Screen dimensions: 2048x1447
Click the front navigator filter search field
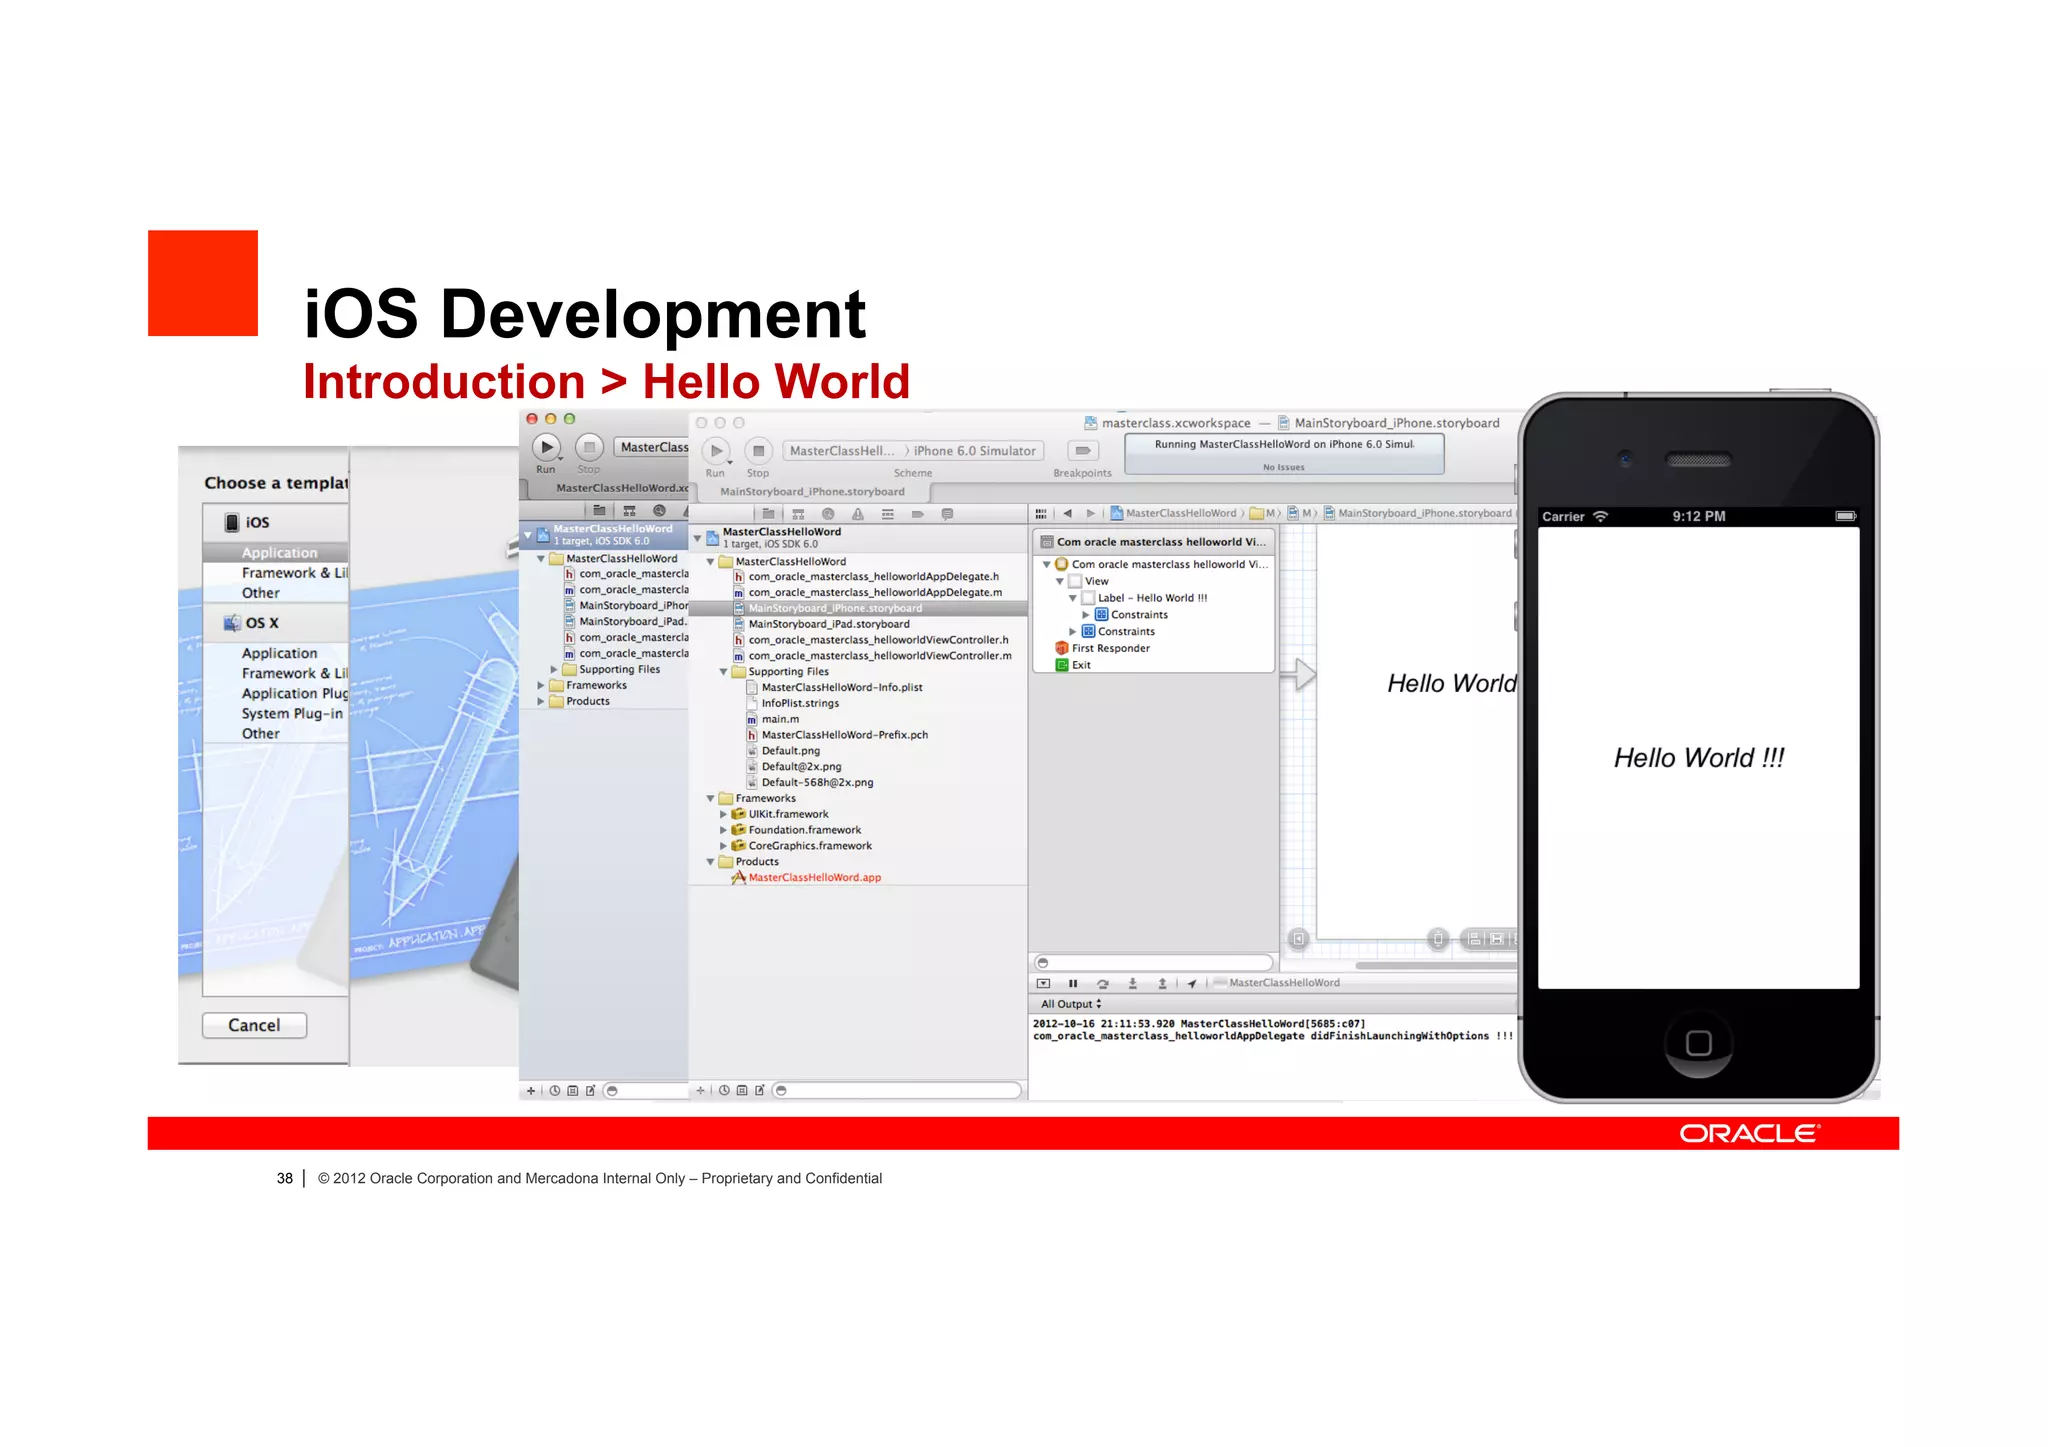[897, 1091]
